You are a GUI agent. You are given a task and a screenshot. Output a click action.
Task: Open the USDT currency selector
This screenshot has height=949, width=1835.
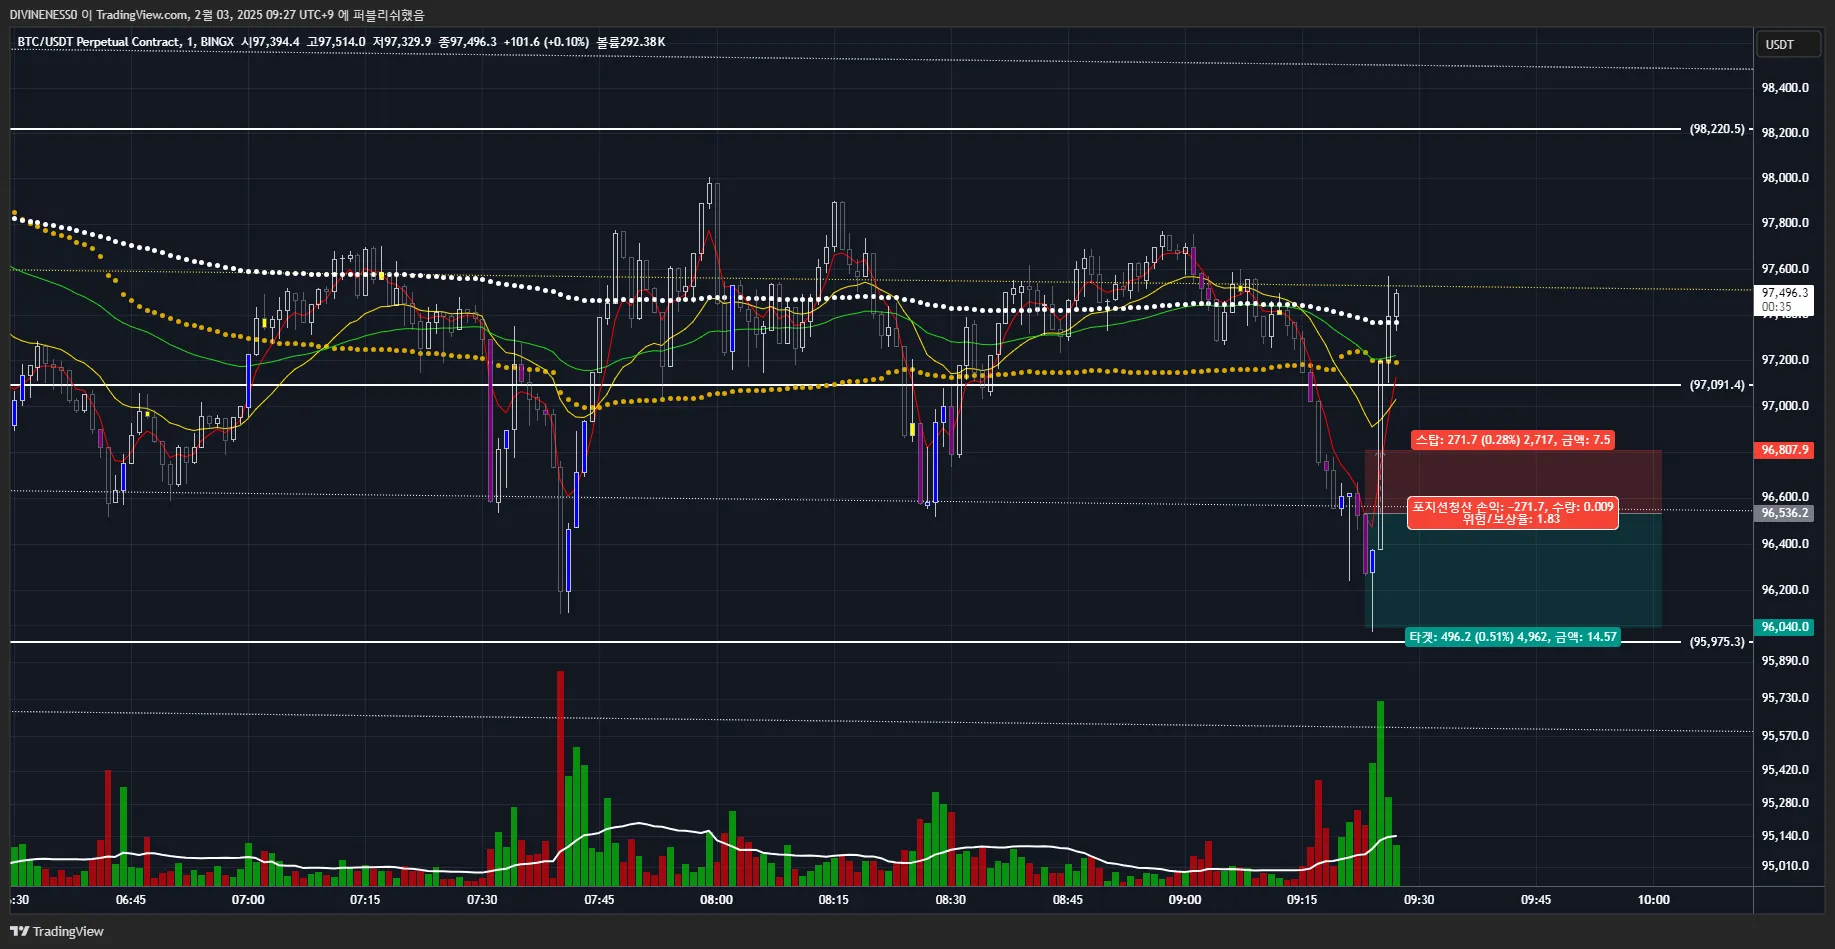[x=1787, y=44]
